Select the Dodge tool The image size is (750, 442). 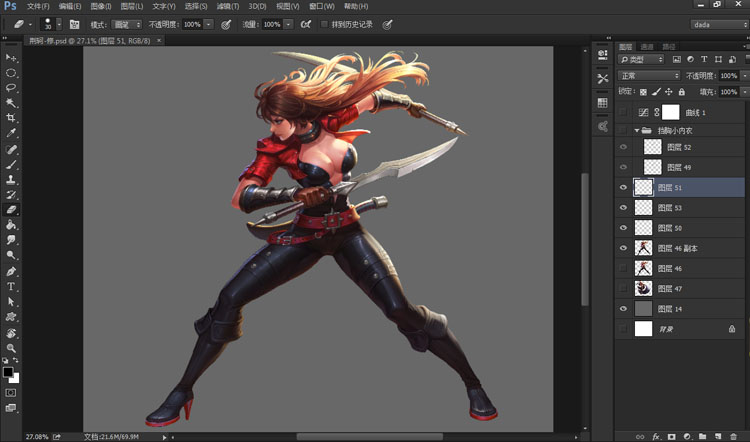pos(11,255)
